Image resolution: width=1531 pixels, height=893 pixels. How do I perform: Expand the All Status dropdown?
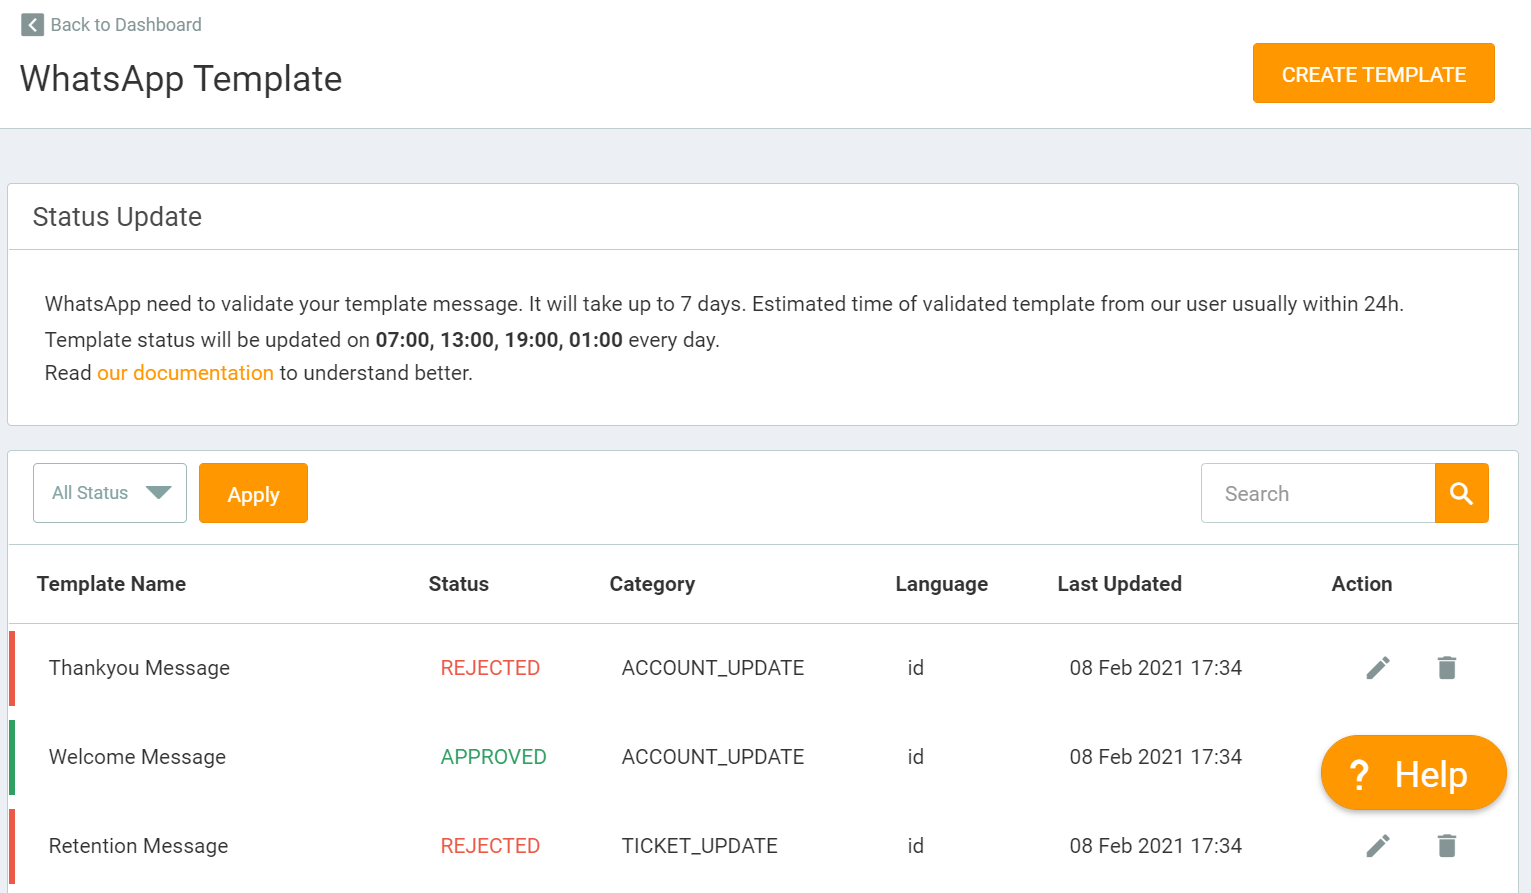pos(110,493)
